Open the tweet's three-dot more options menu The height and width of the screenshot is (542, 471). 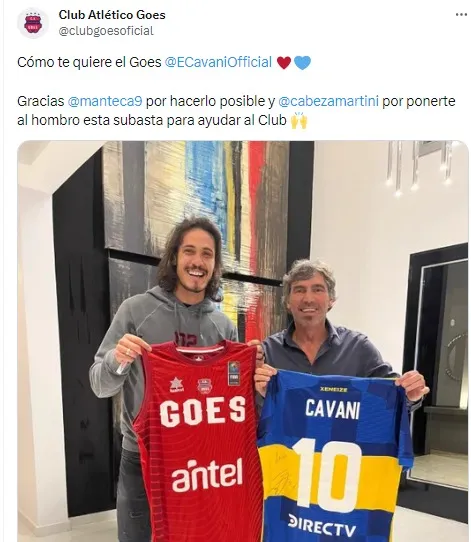[461, 15]
